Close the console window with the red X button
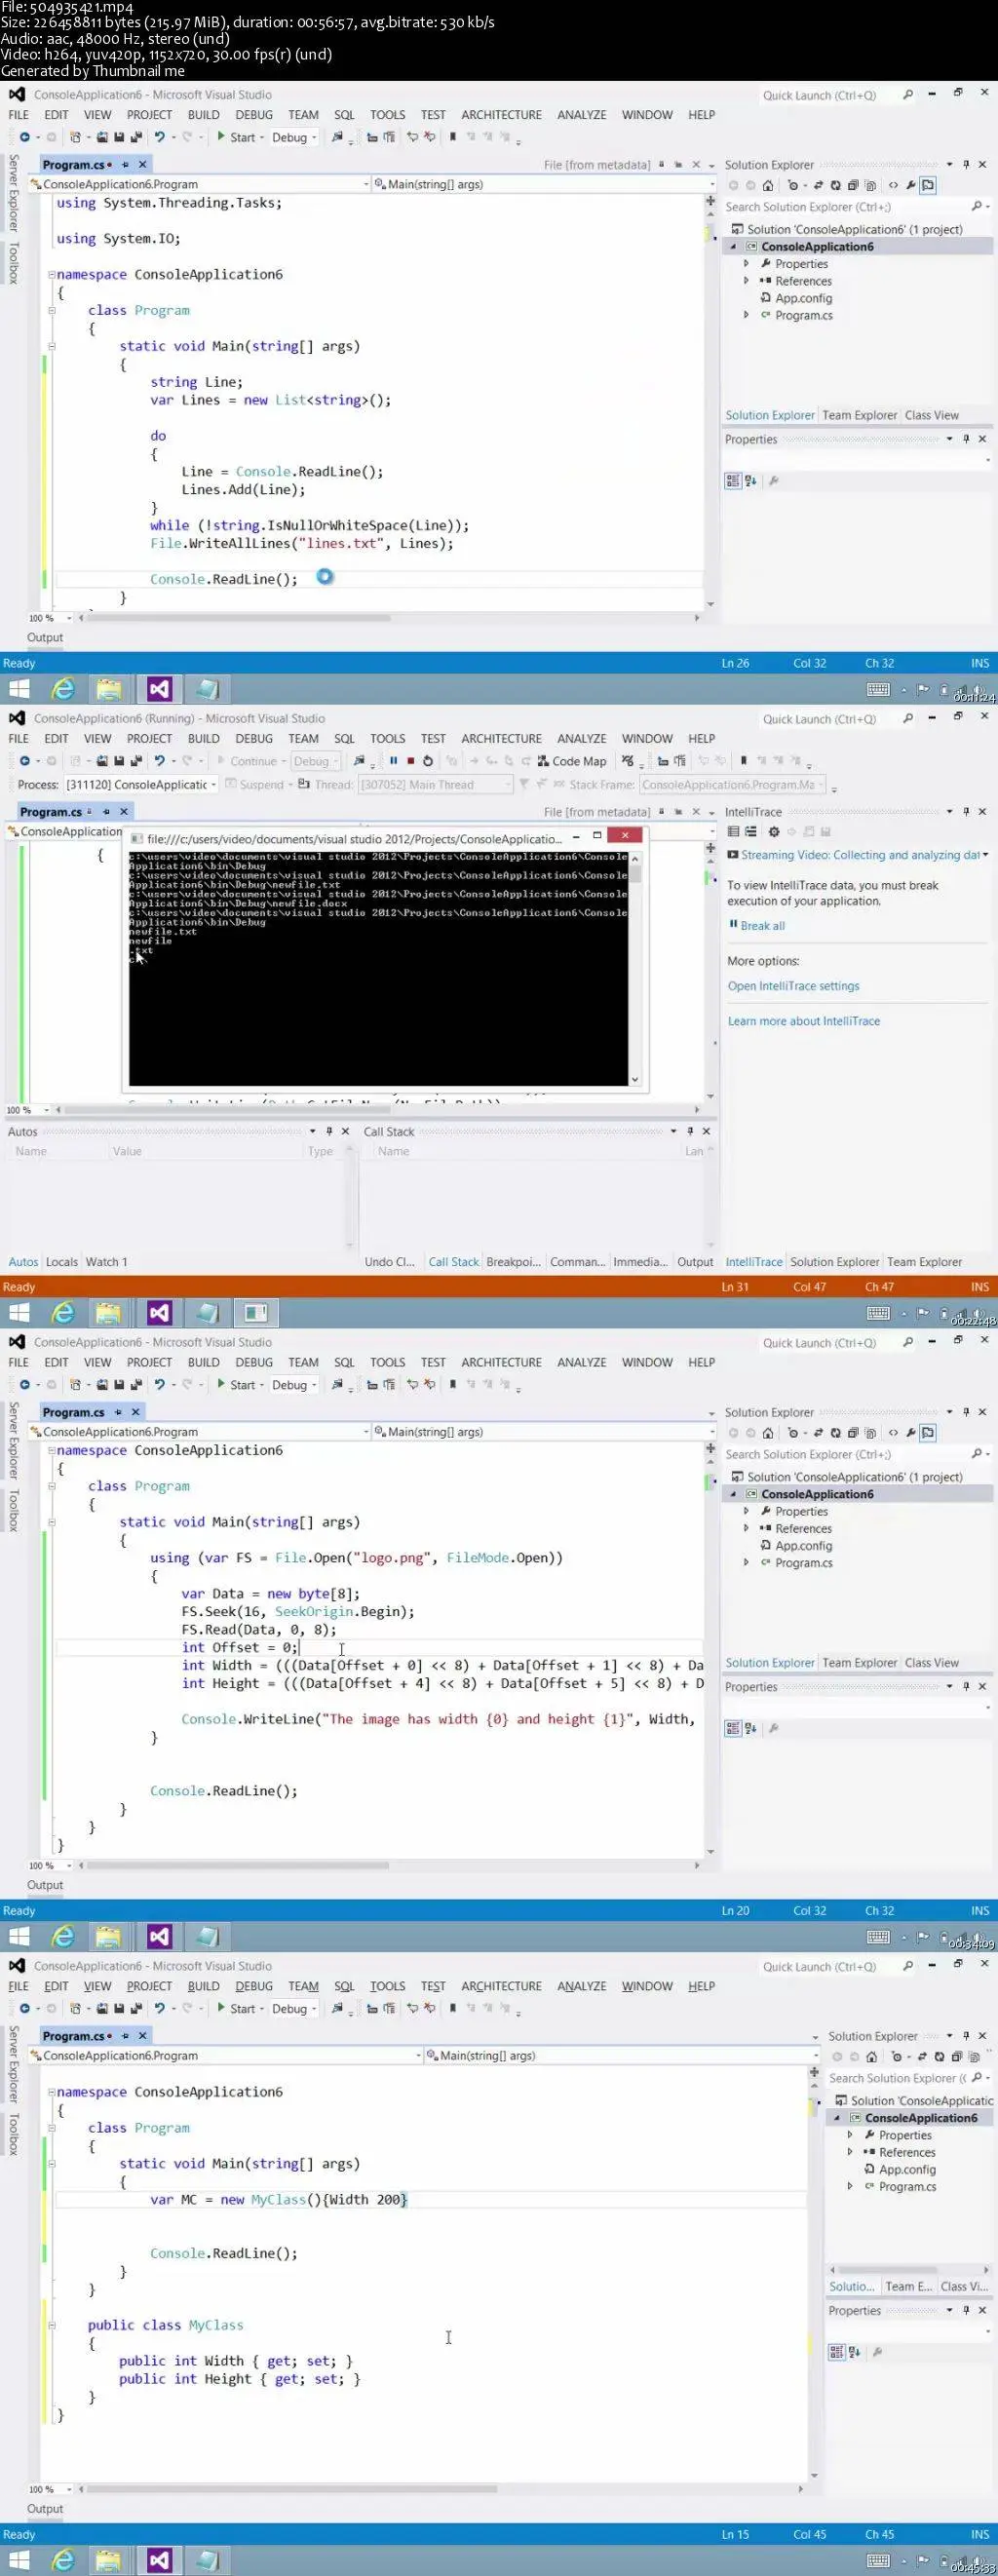Image resolution: width=998 pixels, height=2576 pixels. click(624, 836)
